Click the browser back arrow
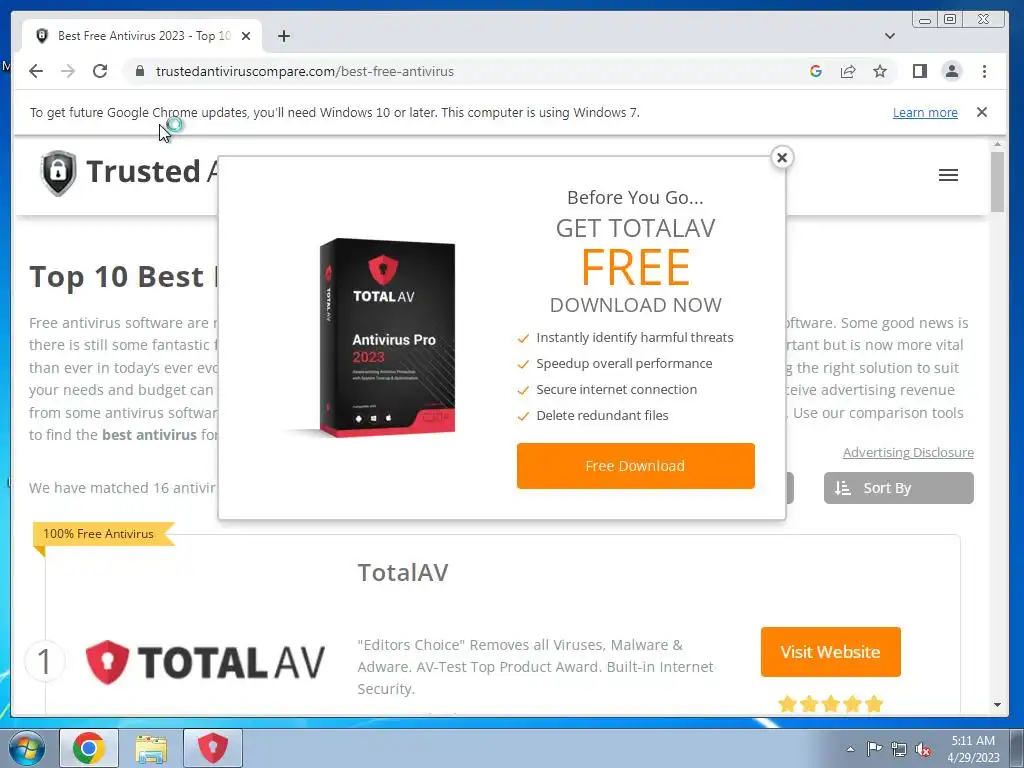 36,71
